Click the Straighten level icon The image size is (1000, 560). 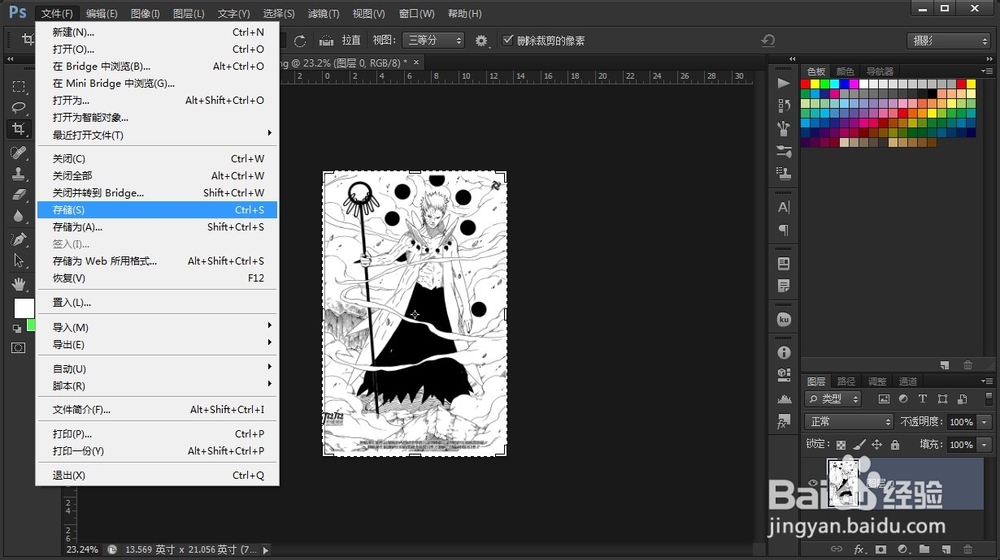point(326,41)
